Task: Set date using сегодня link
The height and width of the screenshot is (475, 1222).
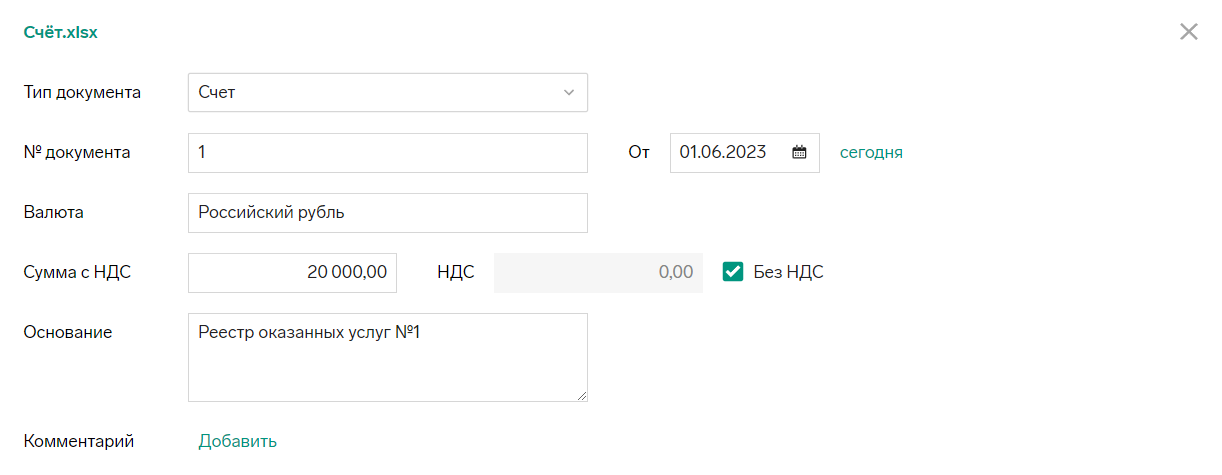Action: (x=871, y=153)
